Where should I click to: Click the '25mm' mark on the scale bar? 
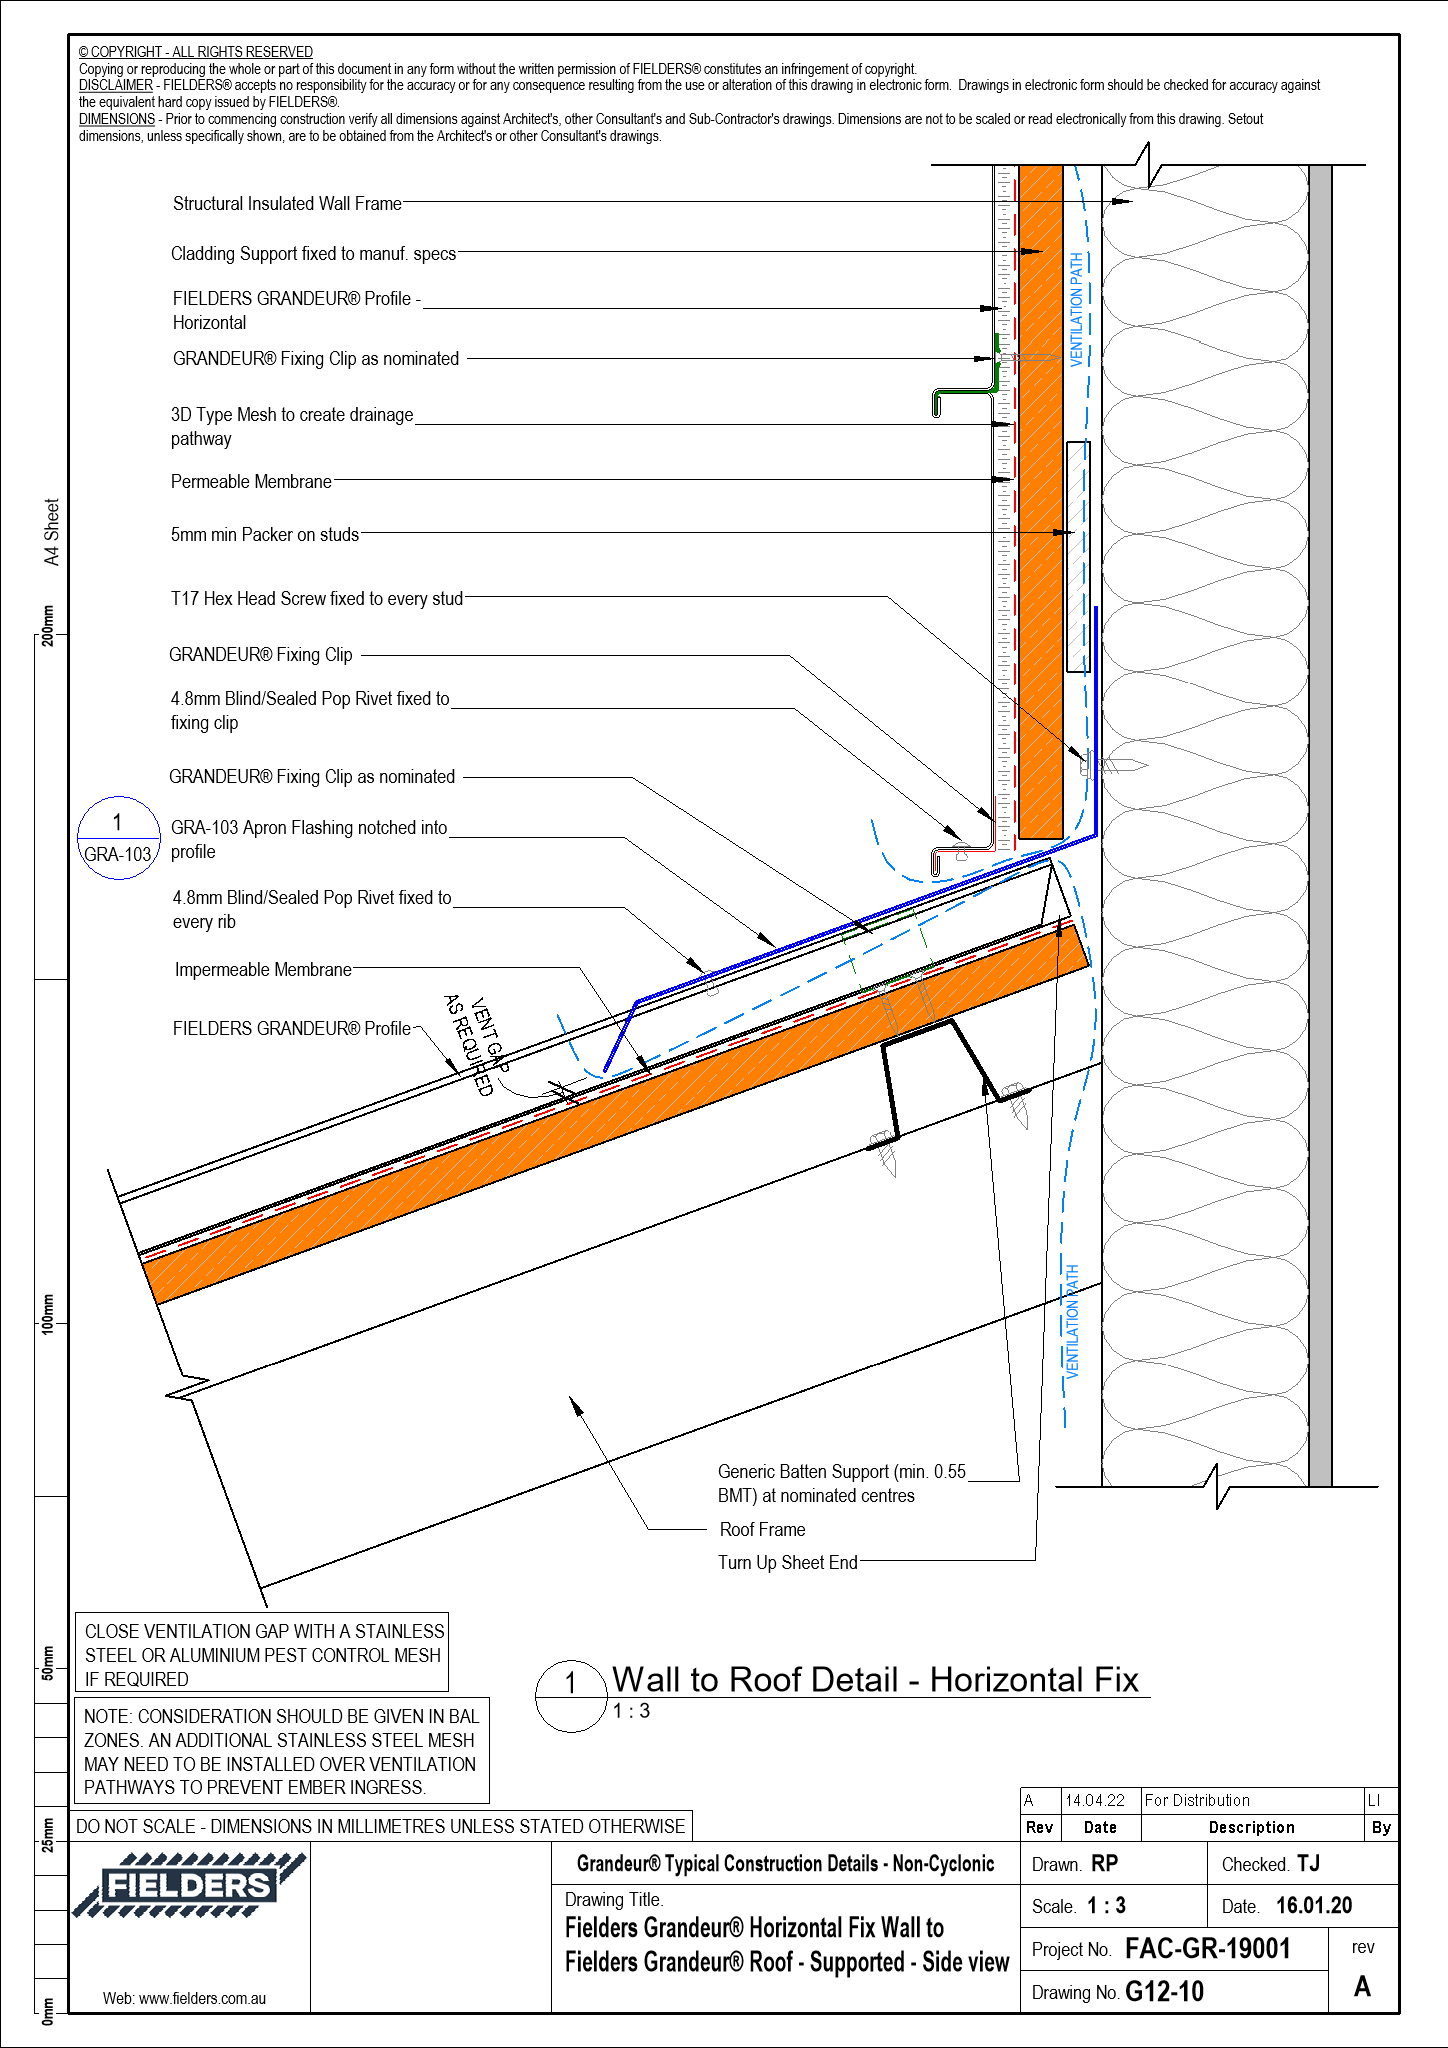[48, 1833]
